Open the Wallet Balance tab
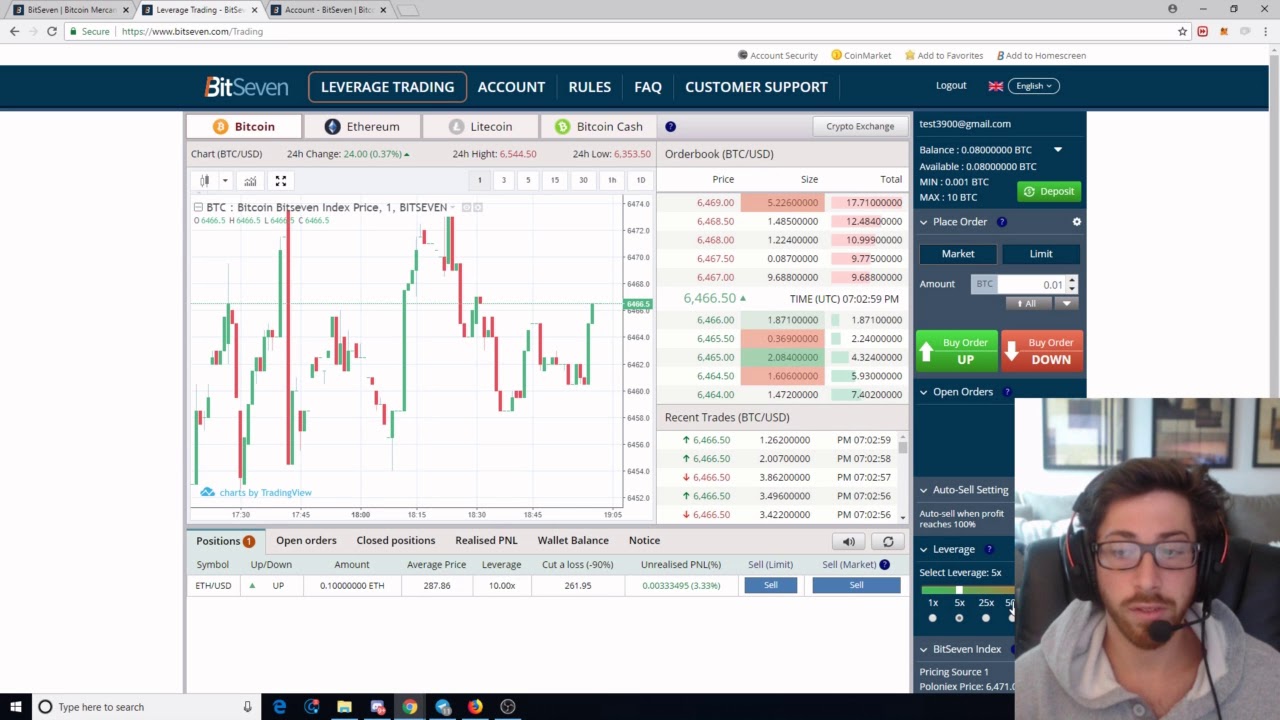The image size is (1280, 720). click(573, 541)
